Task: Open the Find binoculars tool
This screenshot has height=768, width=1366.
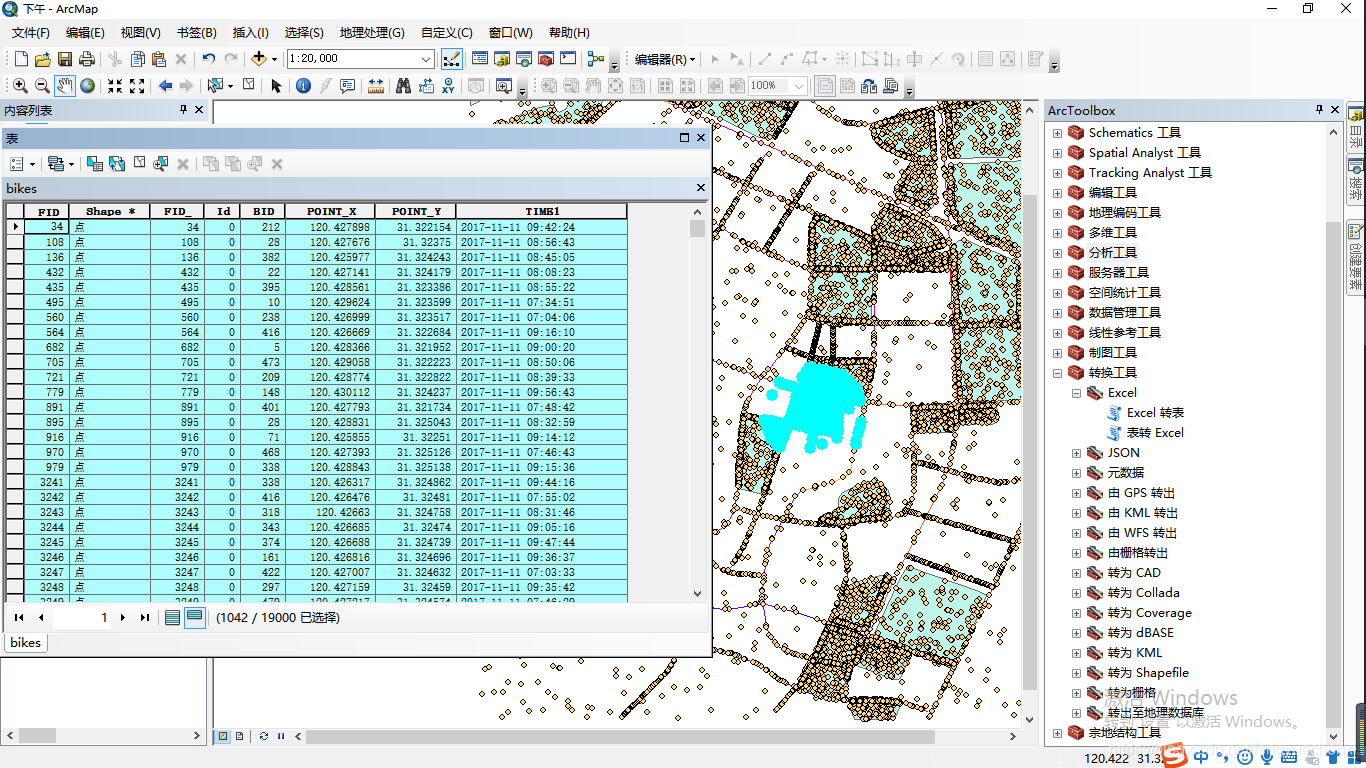Action: point(403,86)
